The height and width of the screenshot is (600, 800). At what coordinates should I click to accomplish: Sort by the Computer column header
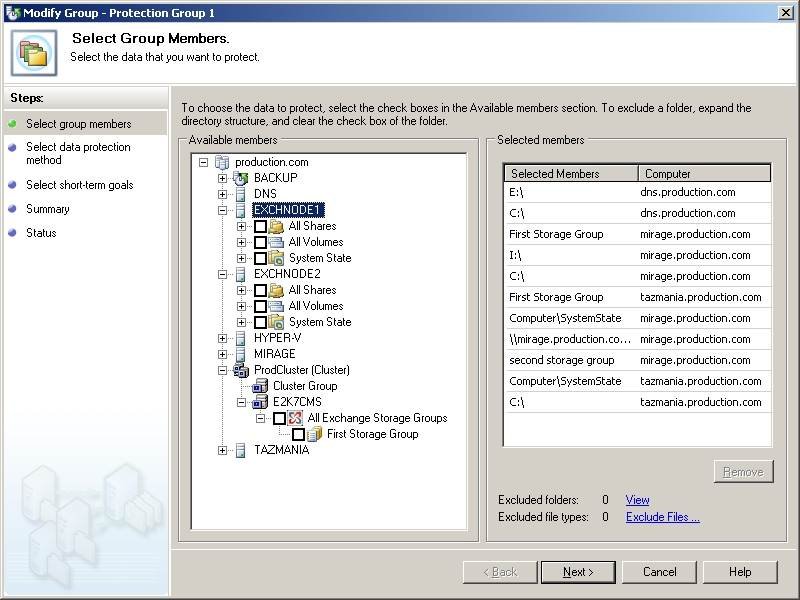703,173
